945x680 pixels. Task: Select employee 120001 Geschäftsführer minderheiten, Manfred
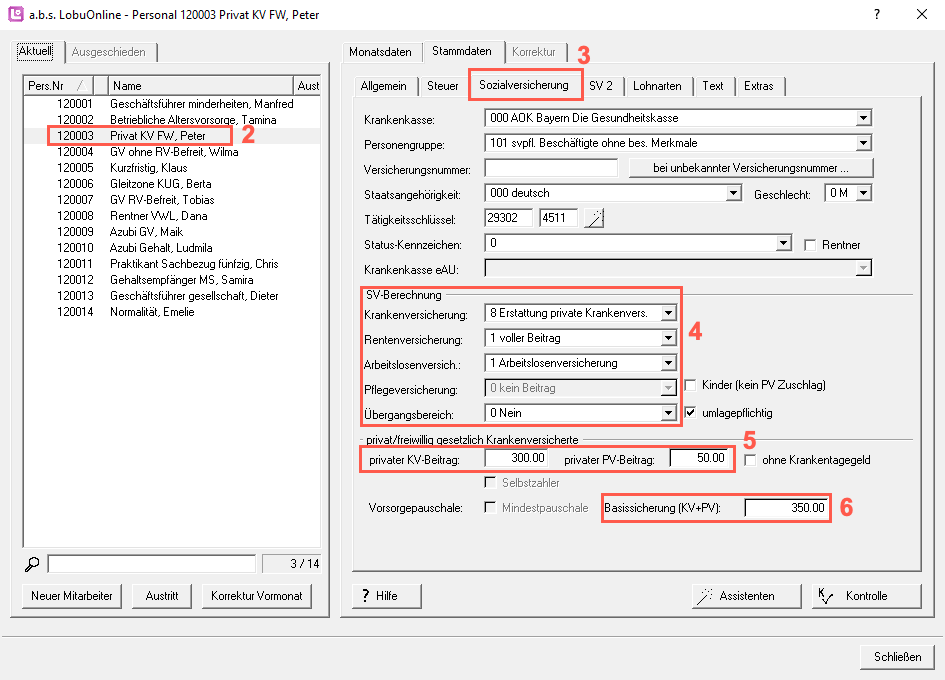point(172,104)
